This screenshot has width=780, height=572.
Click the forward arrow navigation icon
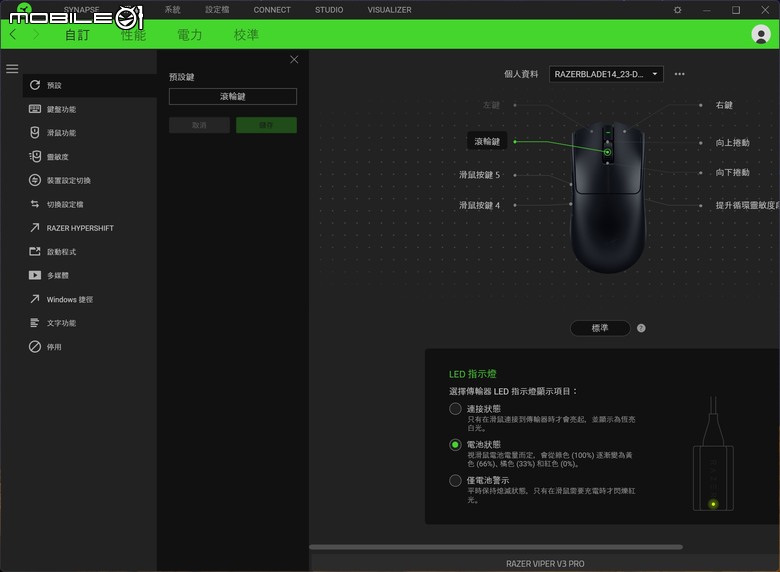tap(36, 34)
